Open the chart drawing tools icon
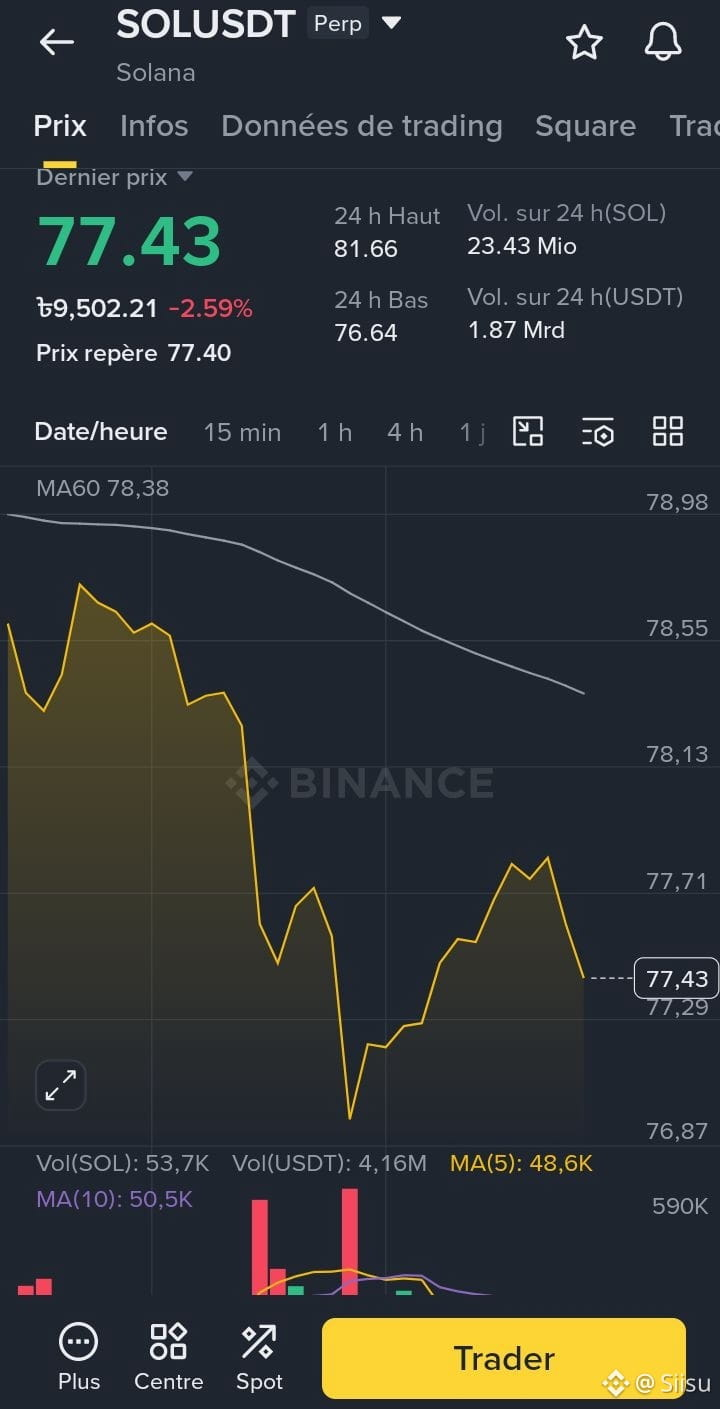This screenshot has width=720, height=1409. coord(528,431)
